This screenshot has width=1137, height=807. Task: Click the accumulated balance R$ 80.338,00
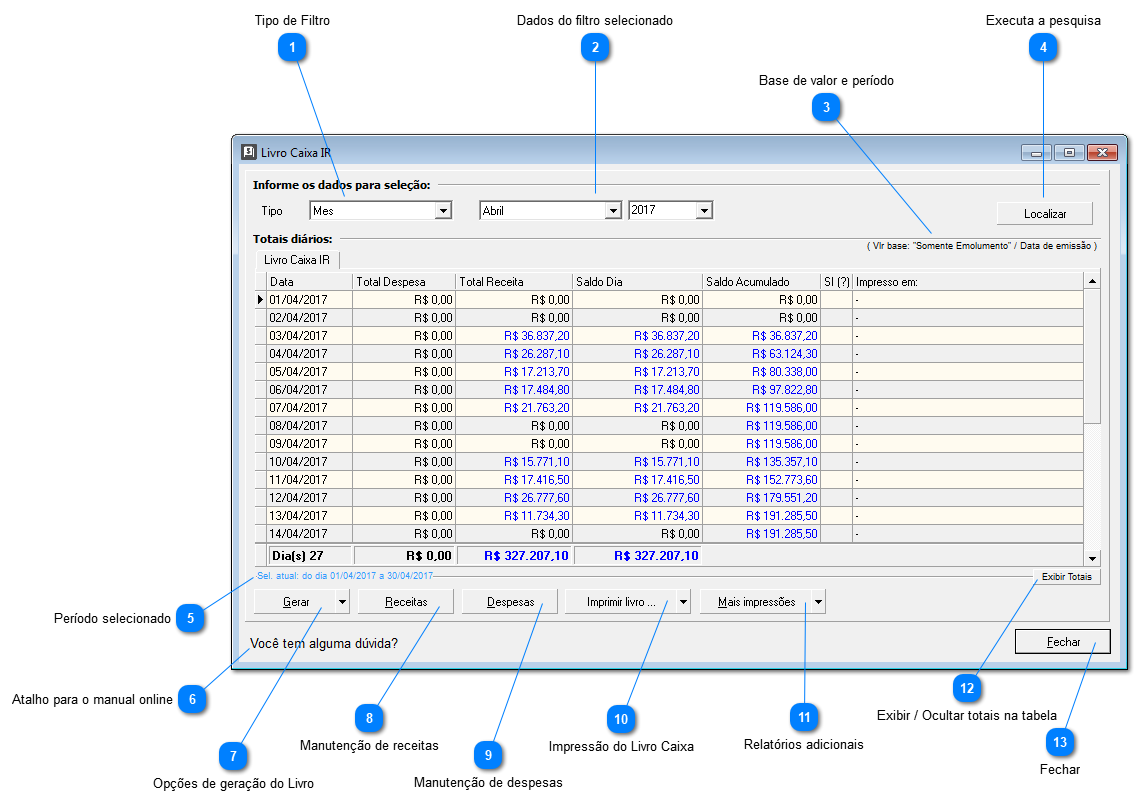pyautogui.click(x=785, y=371)
